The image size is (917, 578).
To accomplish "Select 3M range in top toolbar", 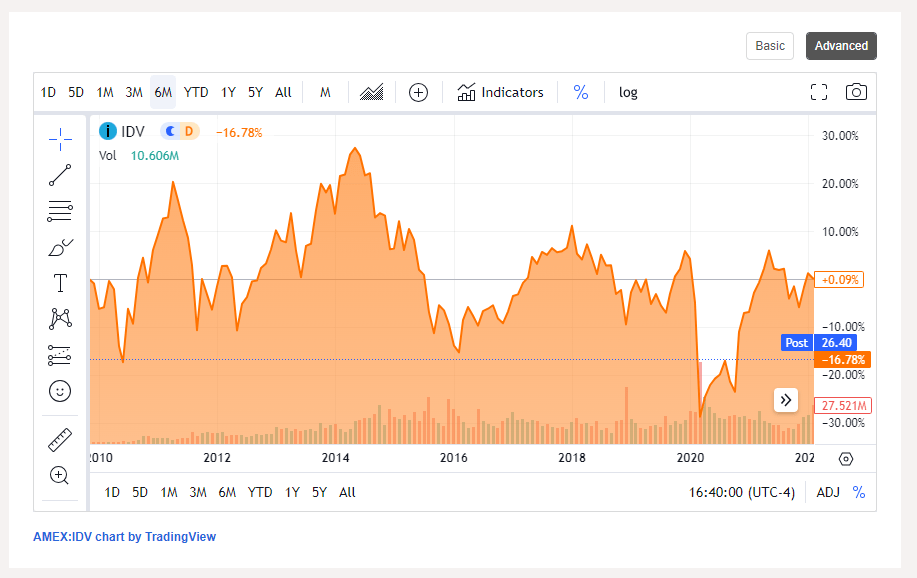I will [134, 92].
